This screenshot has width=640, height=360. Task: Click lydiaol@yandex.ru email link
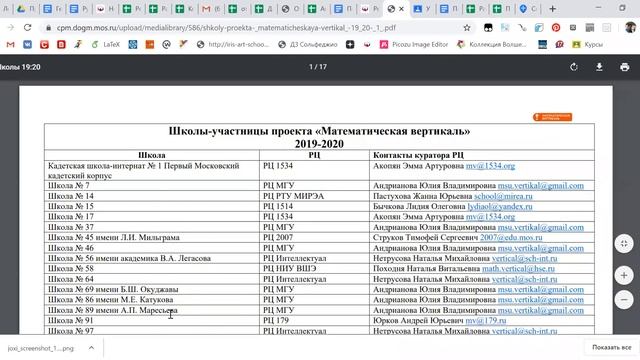[500, 207]
